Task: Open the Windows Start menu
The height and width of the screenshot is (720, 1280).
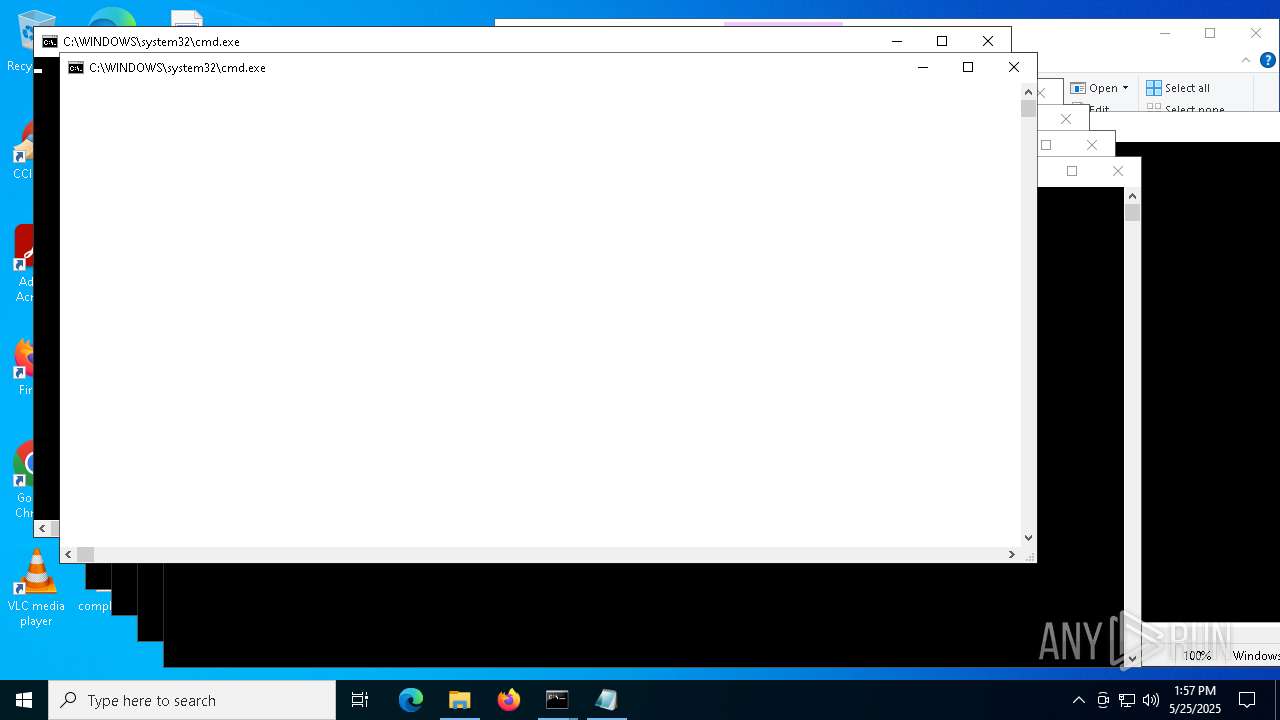Action: [24, 700]
